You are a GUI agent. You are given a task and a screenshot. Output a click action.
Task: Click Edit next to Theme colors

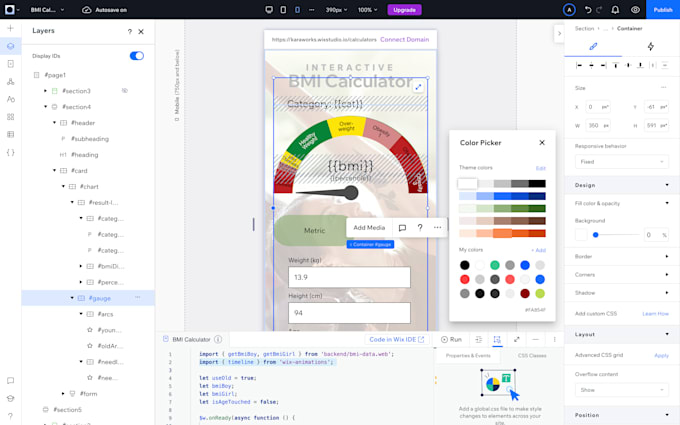tap(540, 168)
